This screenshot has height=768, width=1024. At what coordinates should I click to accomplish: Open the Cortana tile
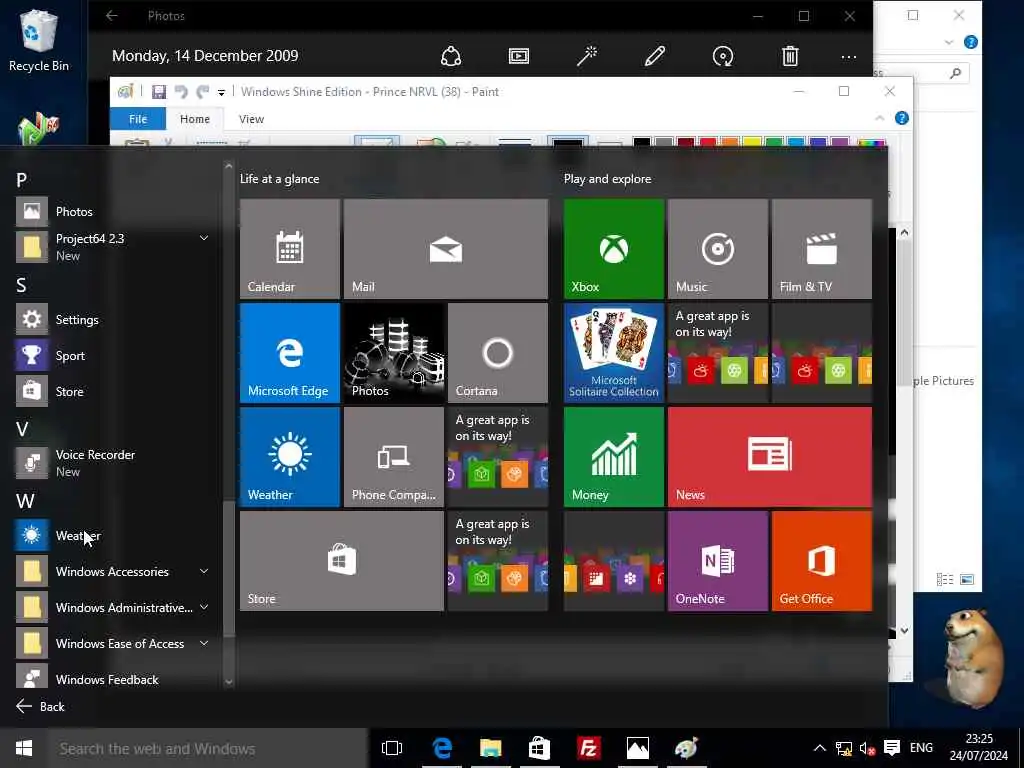(498, 353)
